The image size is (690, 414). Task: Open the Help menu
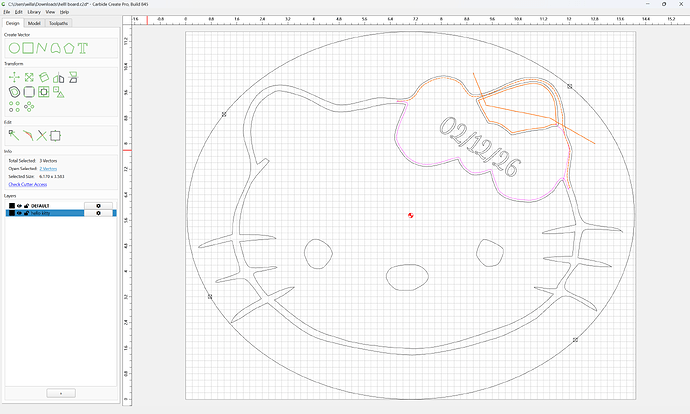64,12
